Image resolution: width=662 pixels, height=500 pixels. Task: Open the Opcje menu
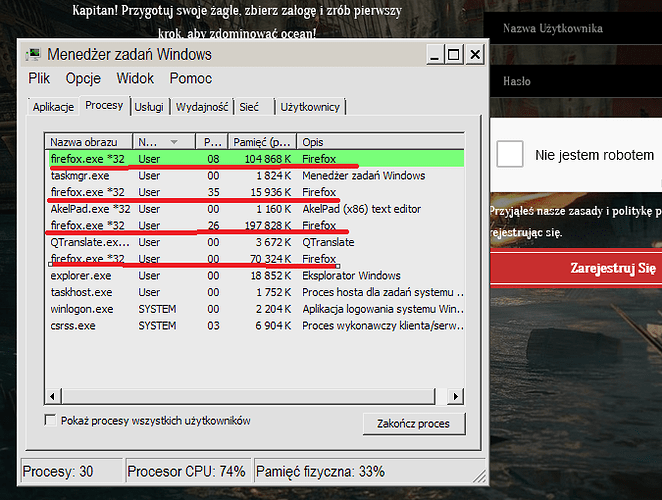click(83, 79)
